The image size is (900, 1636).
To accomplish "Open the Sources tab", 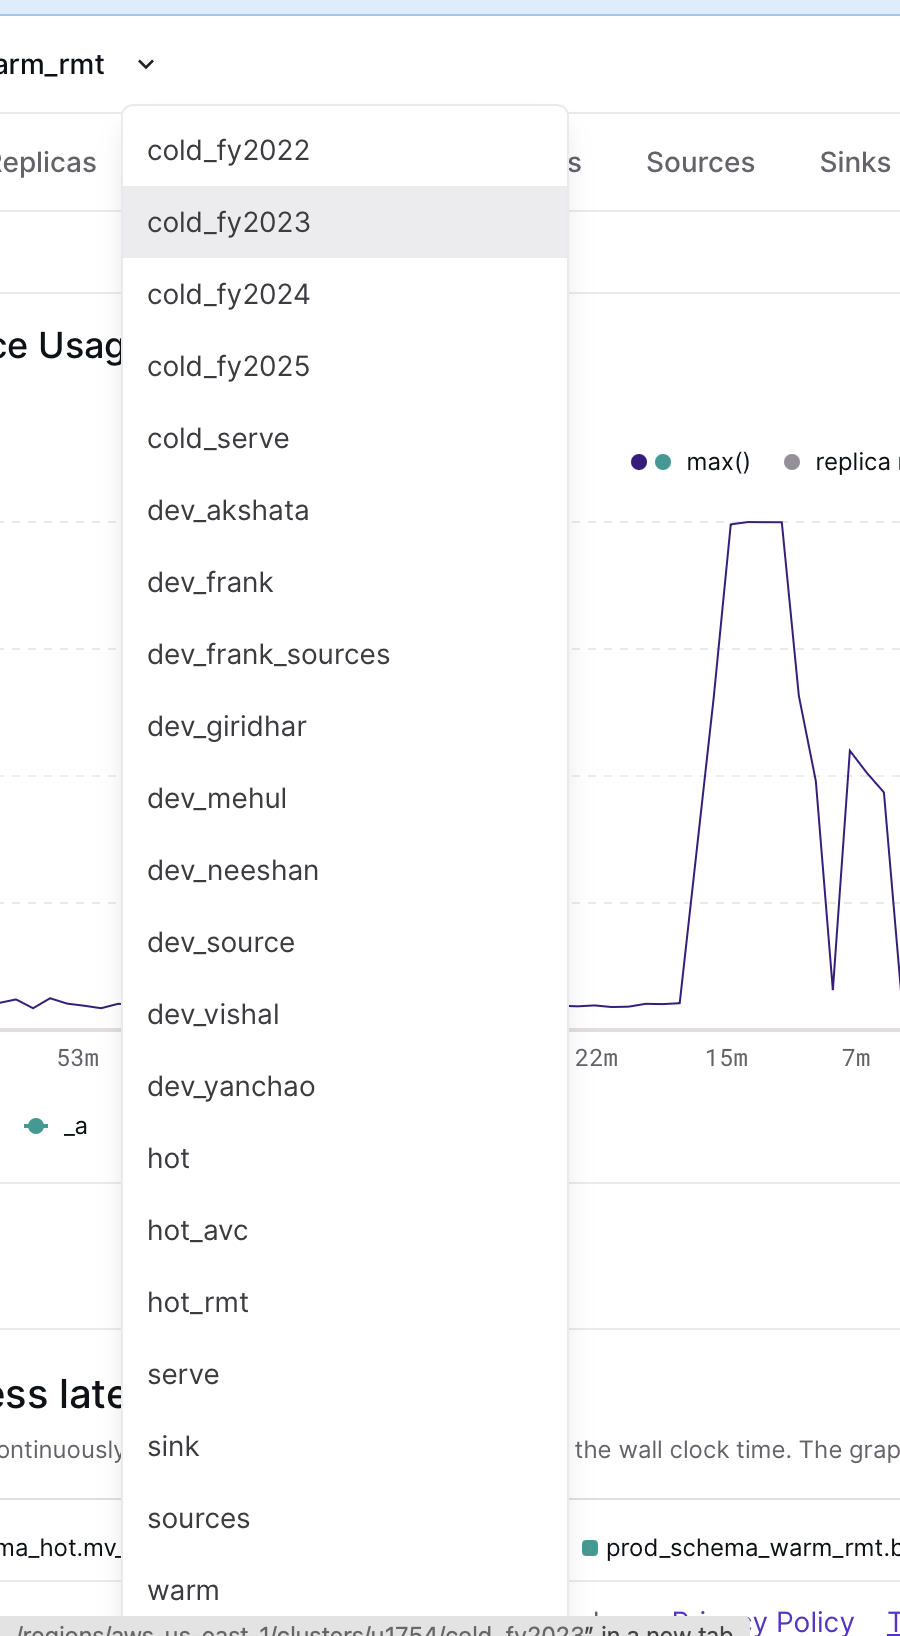I will [x=700, y=163].
